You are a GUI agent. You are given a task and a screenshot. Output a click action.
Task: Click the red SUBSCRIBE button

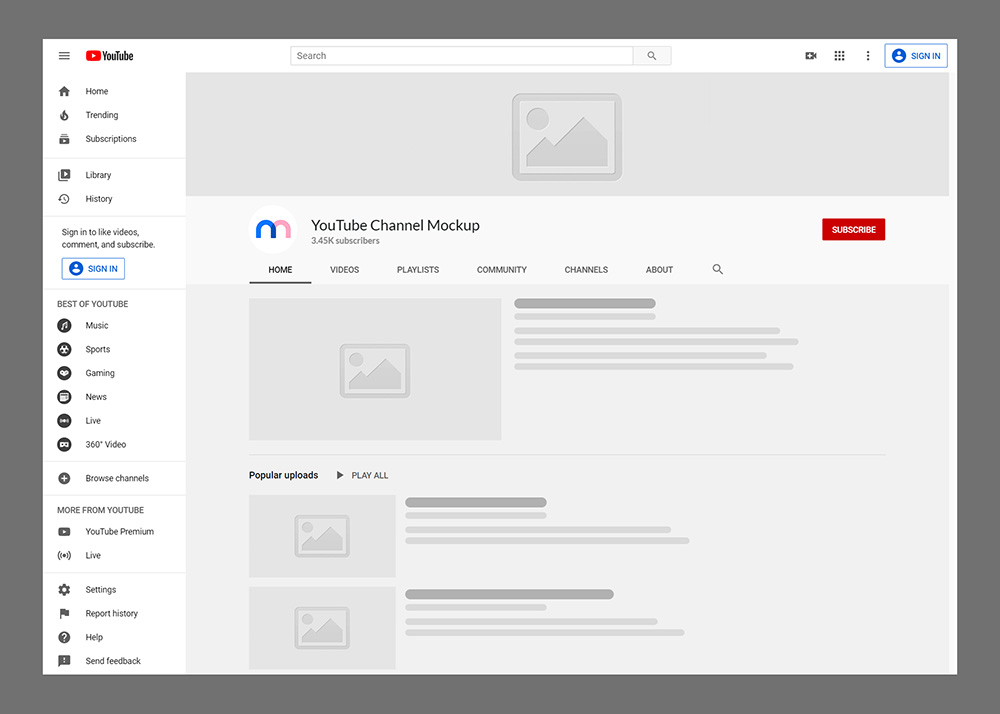(x=853, y=230)
